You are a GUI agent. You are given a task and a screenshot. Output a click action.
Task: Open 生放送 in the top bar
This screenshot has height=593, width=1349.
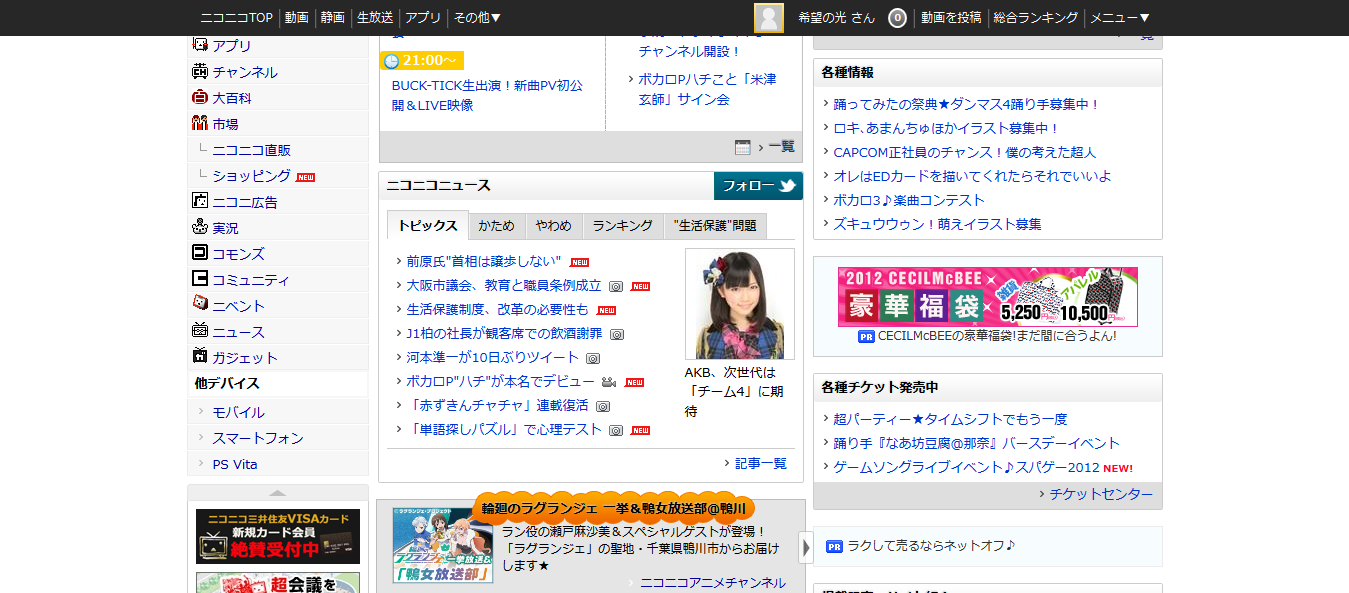(x=375, y=18)
